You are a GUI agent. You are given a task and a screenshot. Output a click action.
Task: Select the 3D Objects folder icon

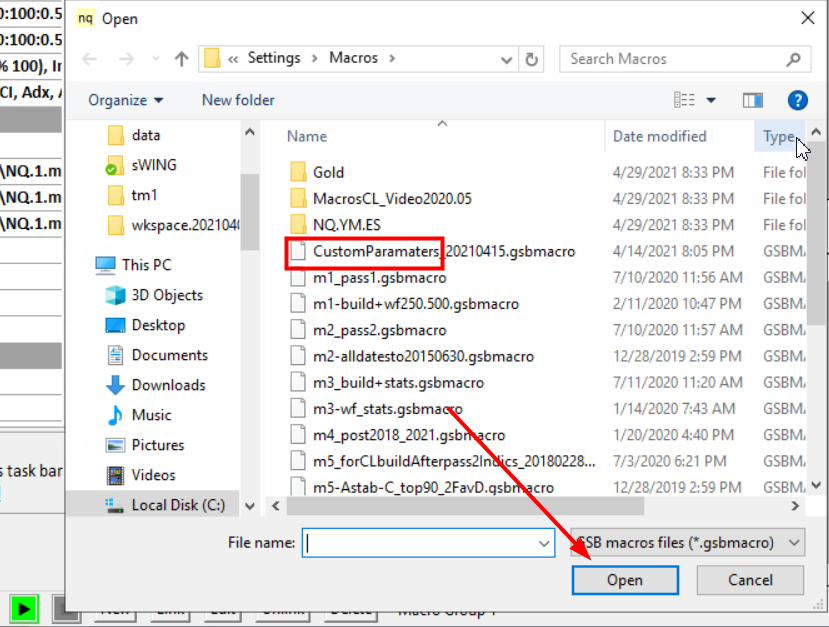pos(115,295)
